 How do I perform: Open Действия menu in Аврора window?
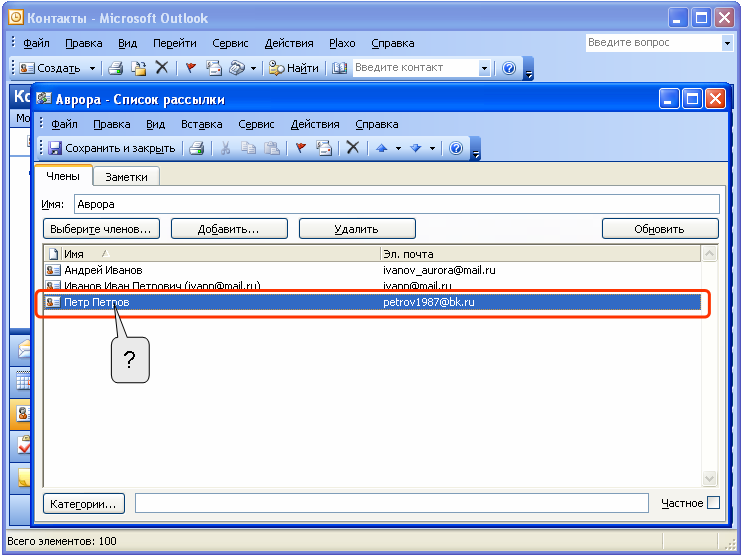315,124
